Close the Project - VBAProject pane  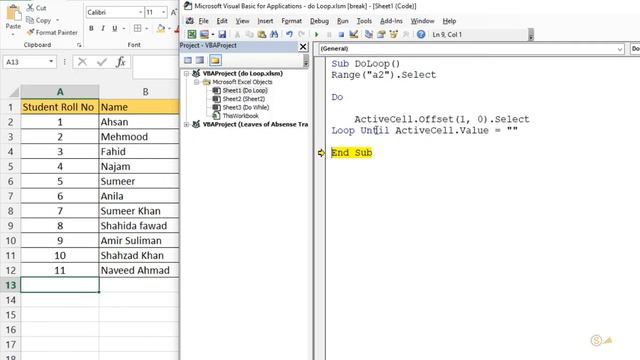[x=303, y=47]
